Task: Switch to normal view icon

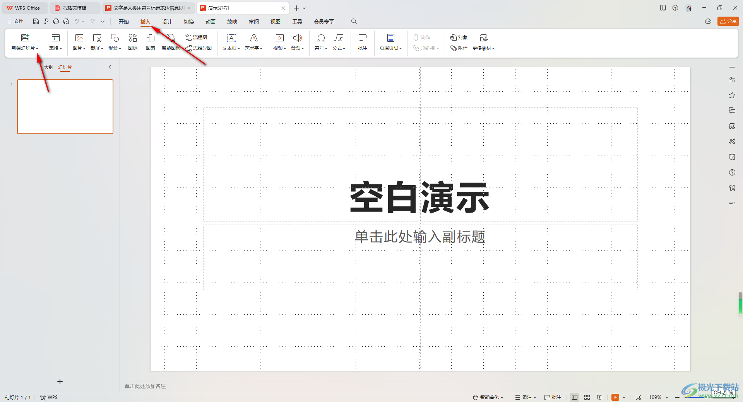Action: [x=574, y=397]
